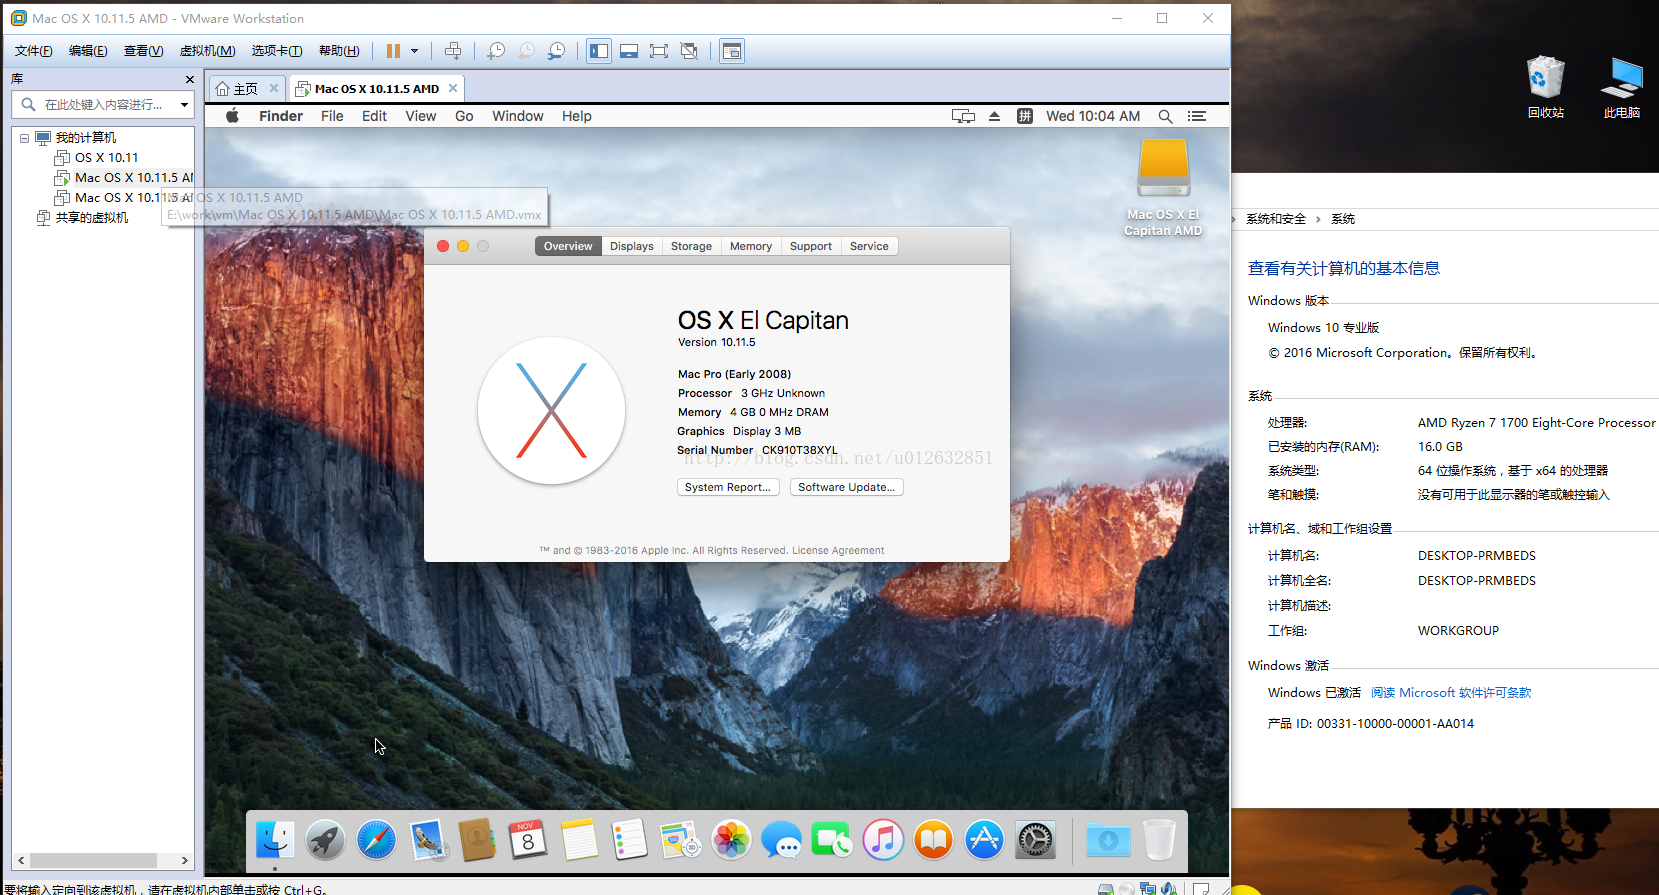Open Notes icon in Dock
This screenshot has width=1659, height=895.
pyautogui.click(x=579, y=840)
